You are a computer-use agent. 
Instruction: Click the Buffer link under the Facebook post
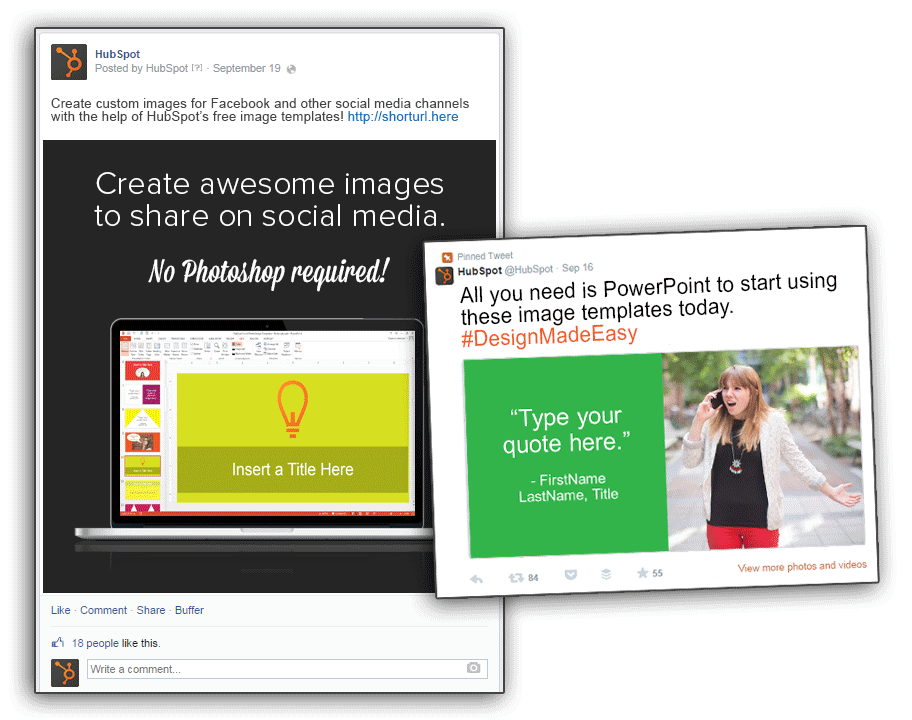[189, 610]
